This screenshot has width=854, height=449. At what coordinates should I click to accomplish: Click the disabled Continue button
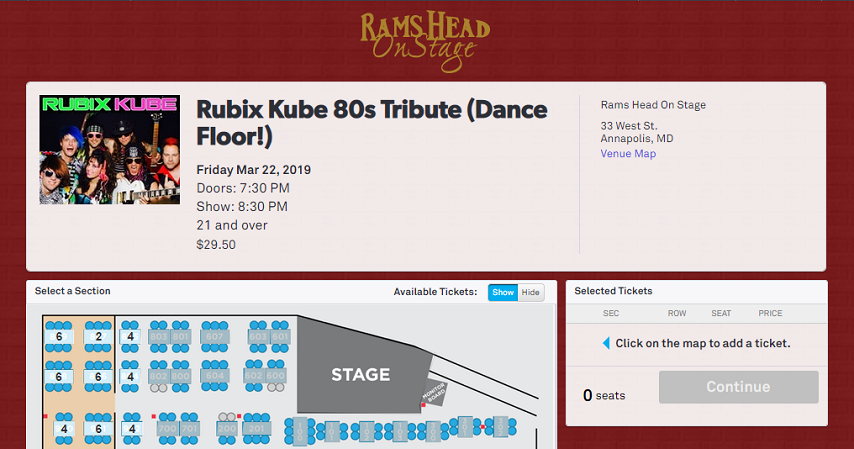click(x=739, y=387)
